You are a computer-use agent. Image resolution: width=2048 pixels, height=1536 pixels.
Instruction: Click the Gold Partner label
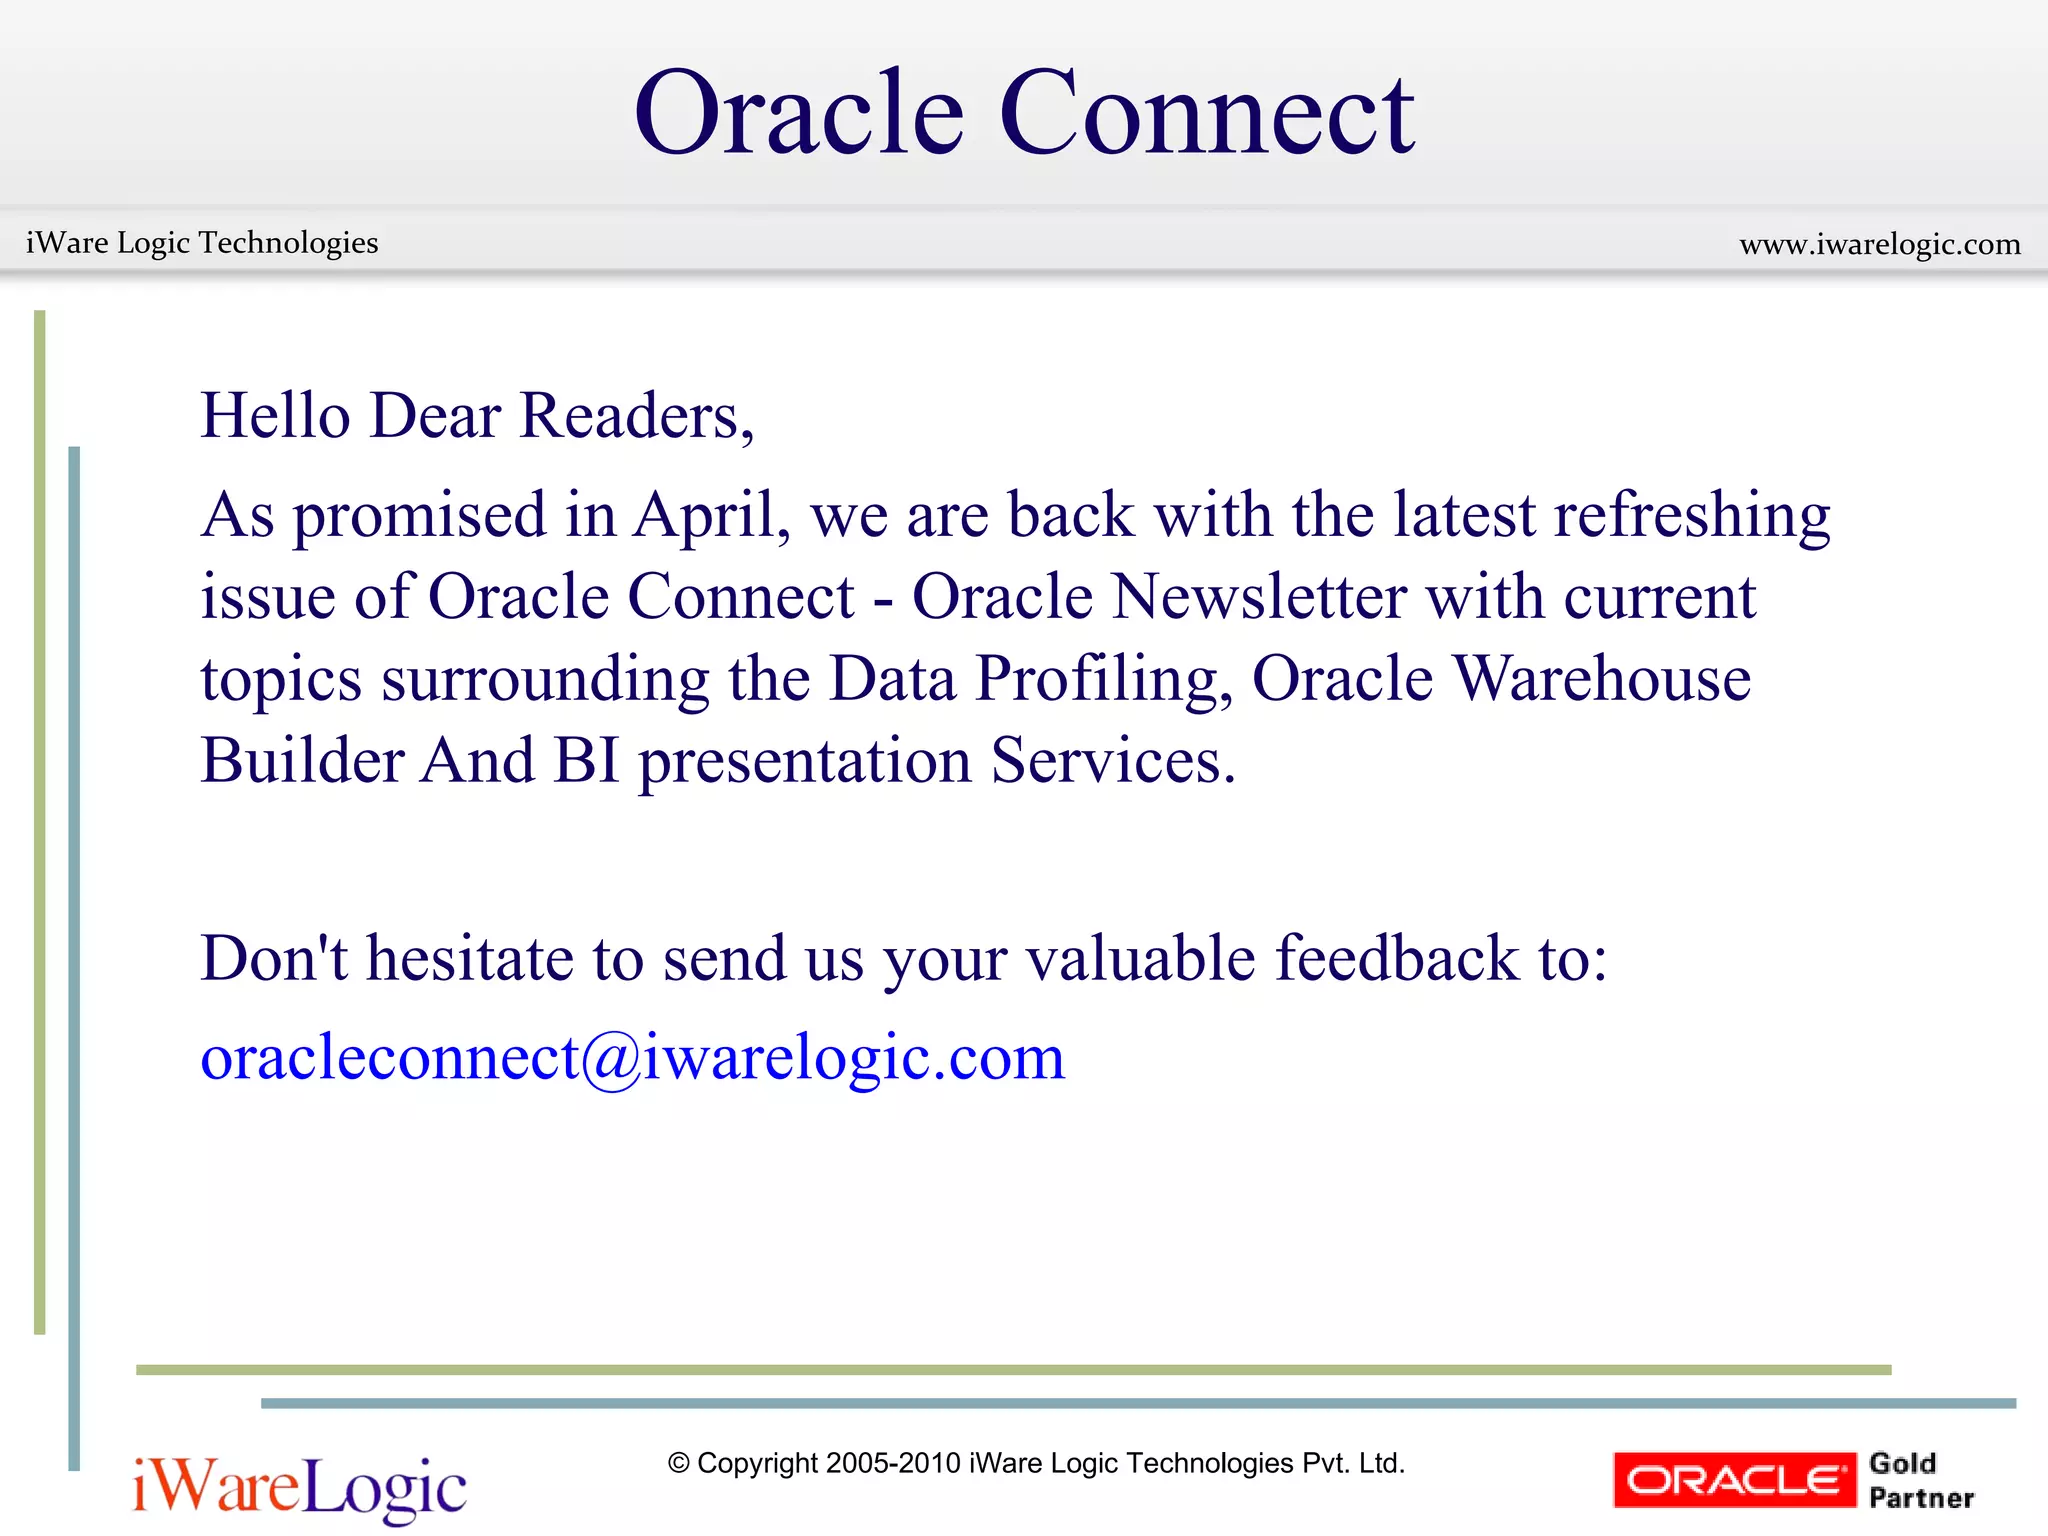(1920, 1480)
